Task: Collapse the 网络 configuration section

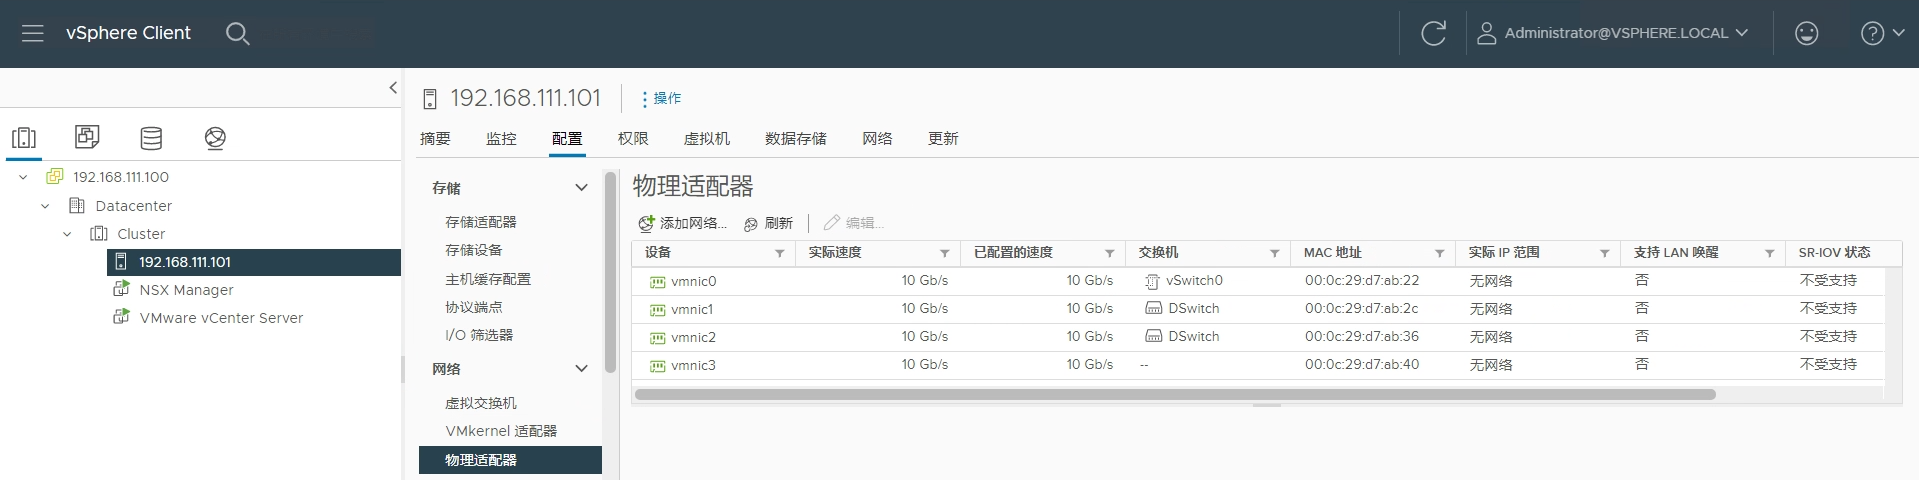Action: tap(581, 369)
